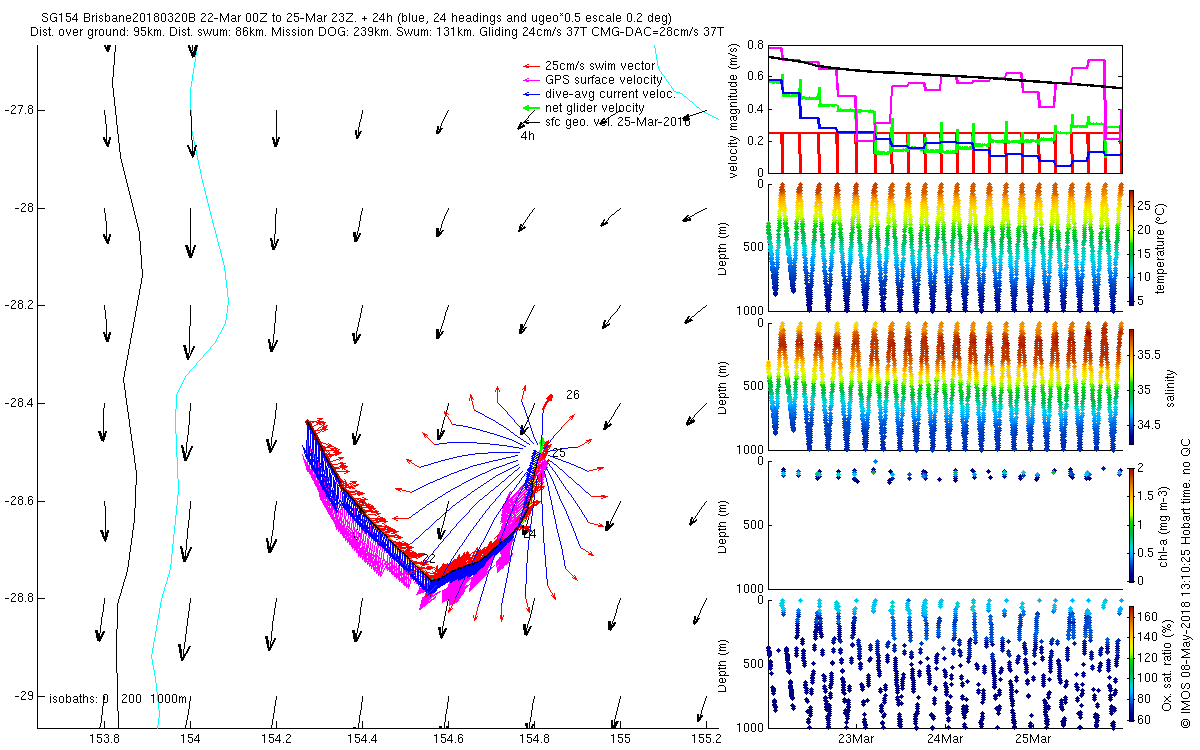The image size is (1200, 750).
Task: Click the 'Ox. sat. ratio (%)' colorbar label
Action: (x=1168, y=663)
